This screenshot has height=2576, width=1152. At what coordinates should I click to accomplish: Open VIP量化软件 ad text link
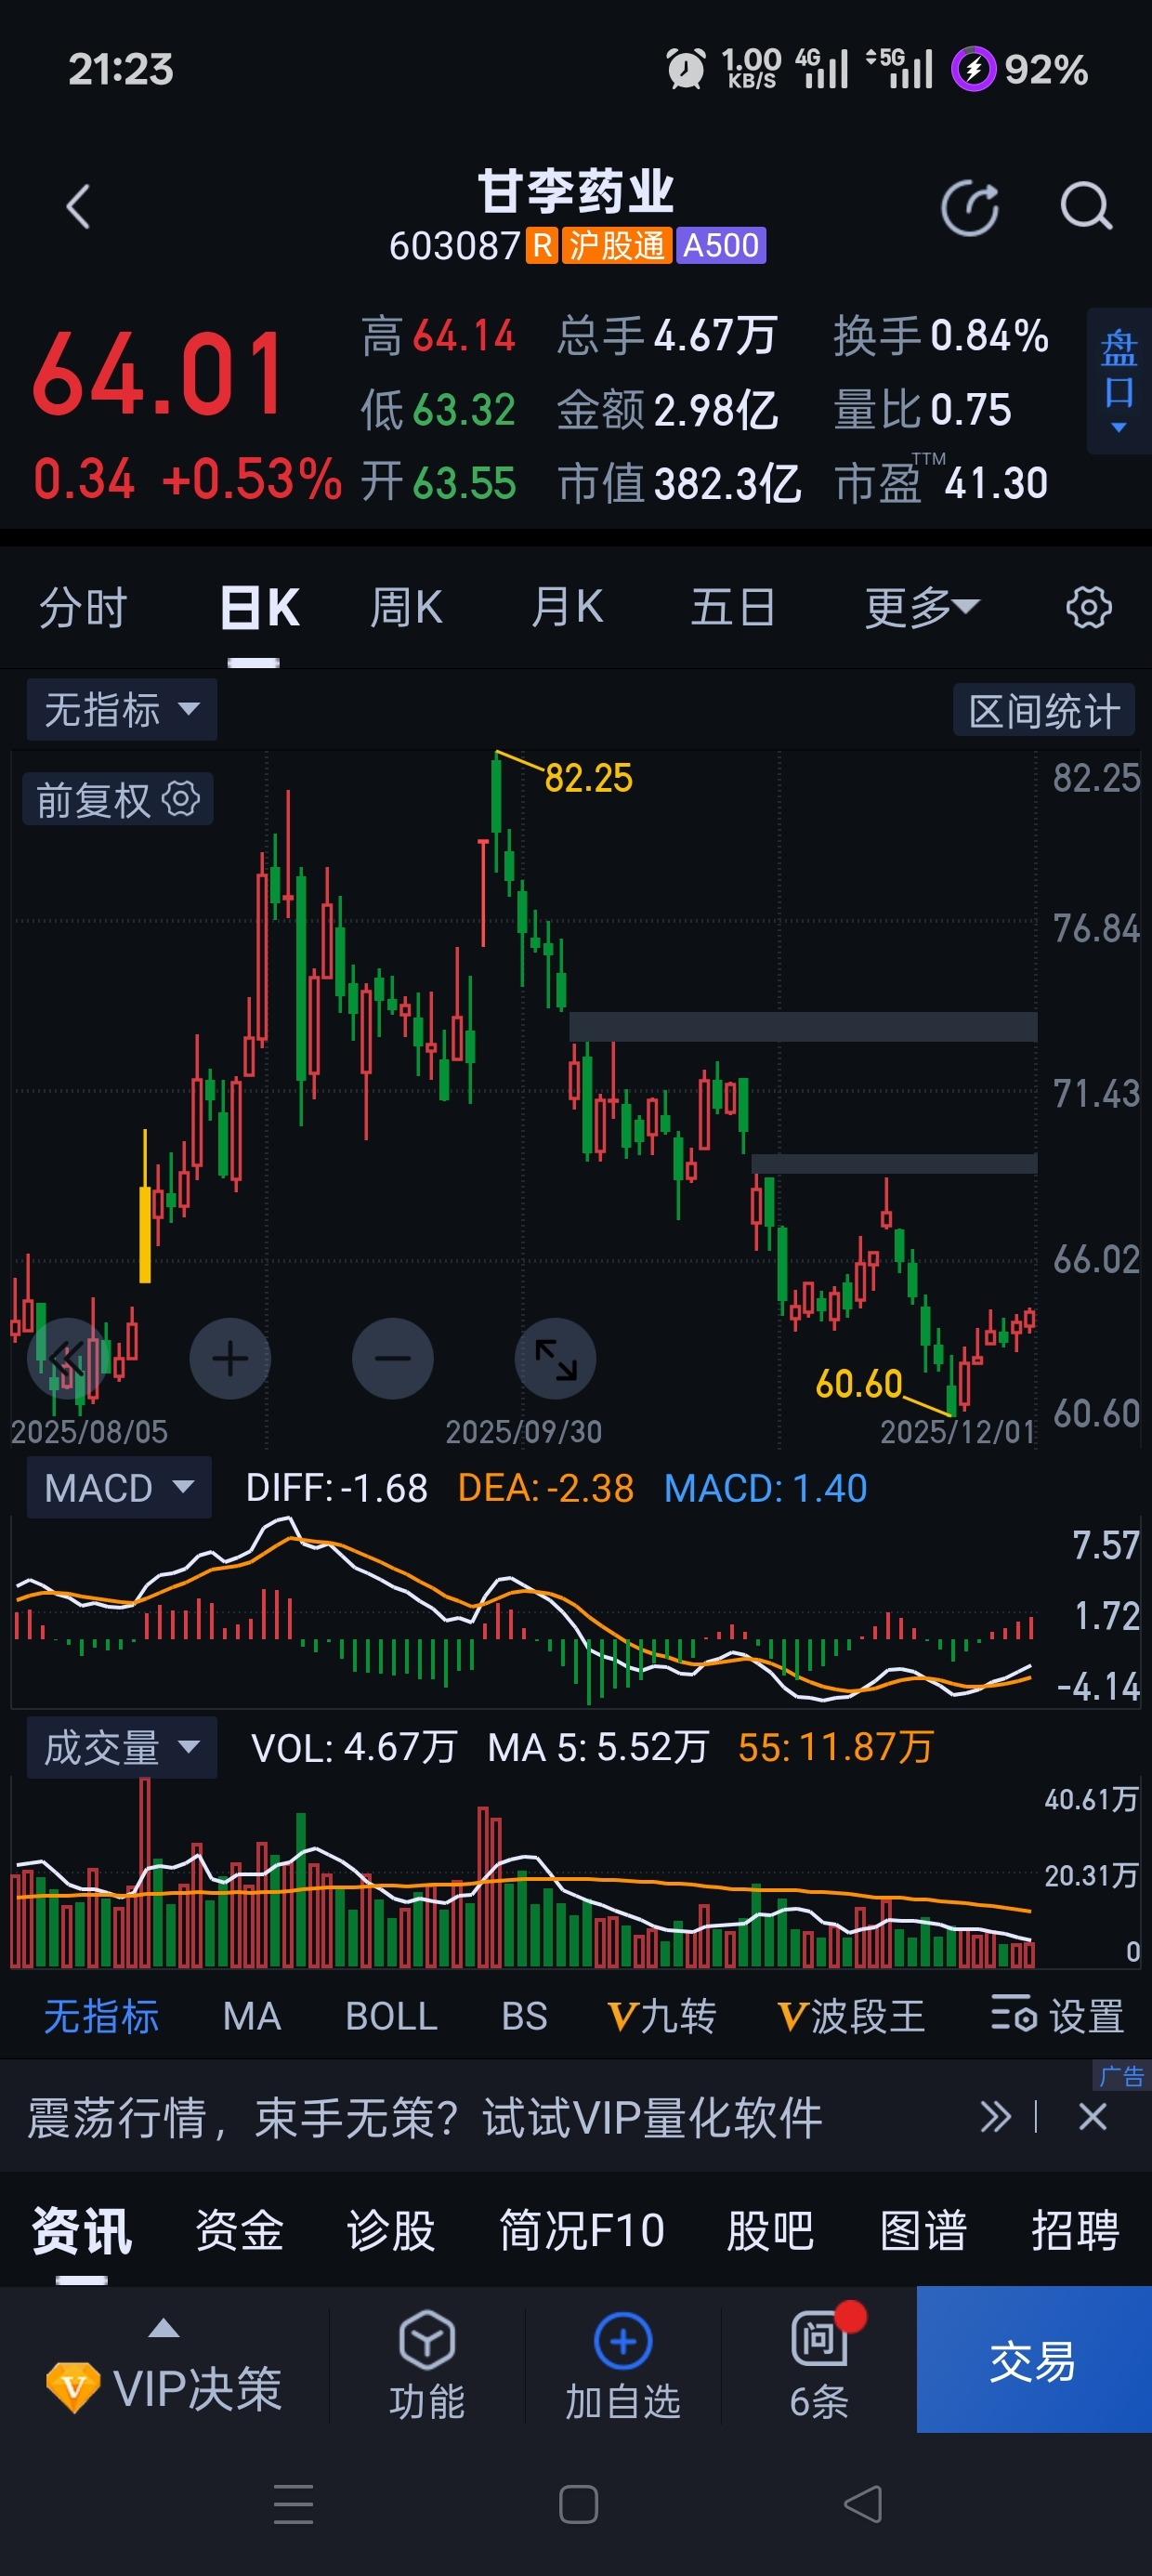(424, 2116)
